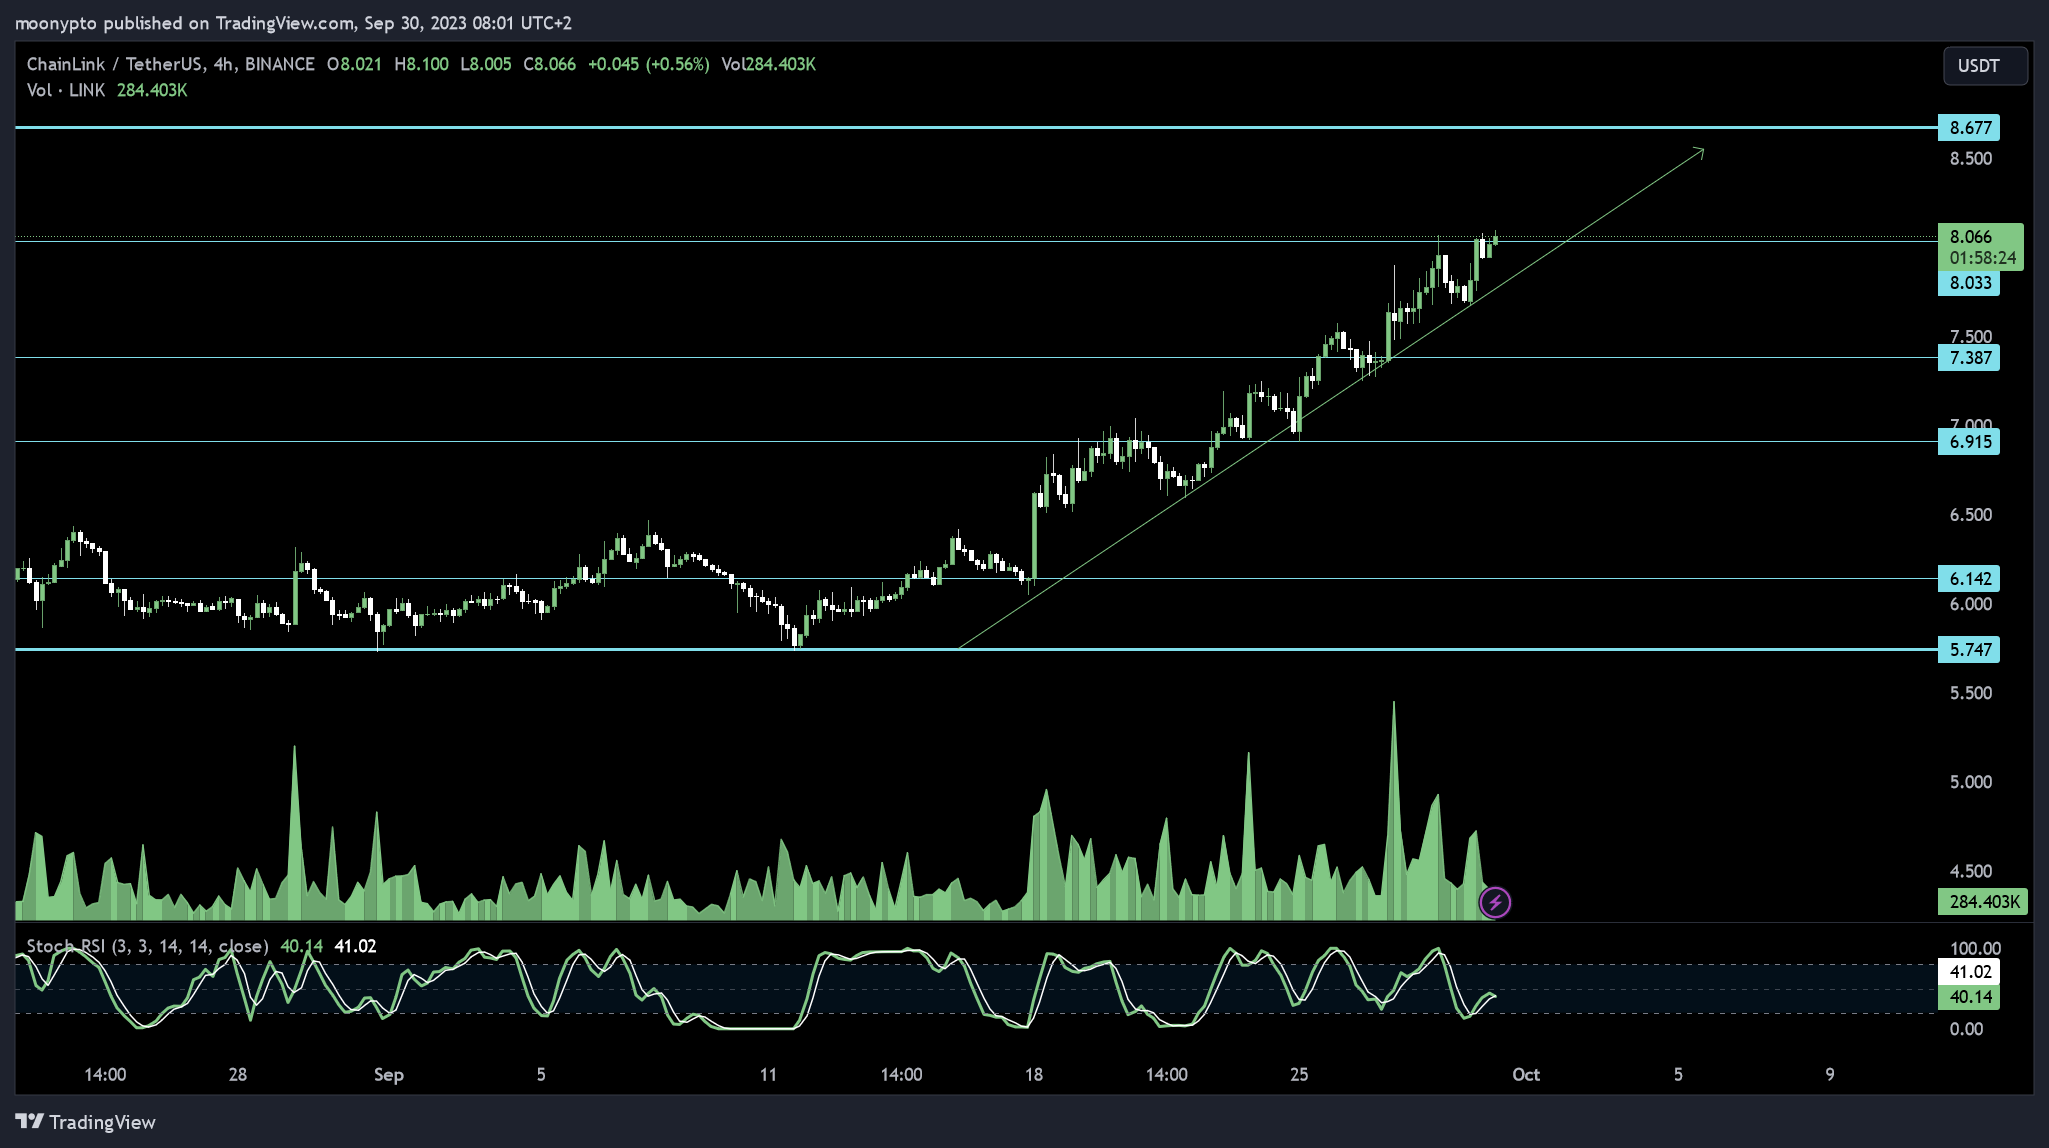This screenshot has height=1148, width=2049.
Task: Click the 5.500 price scale tick
Action: (x=1971, y=693)
